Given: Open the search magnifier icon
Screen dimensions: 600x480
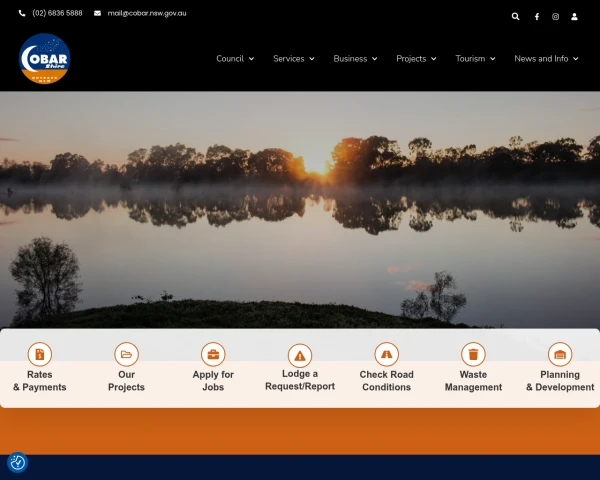Looking at the screenshot, I should [516, 16].
